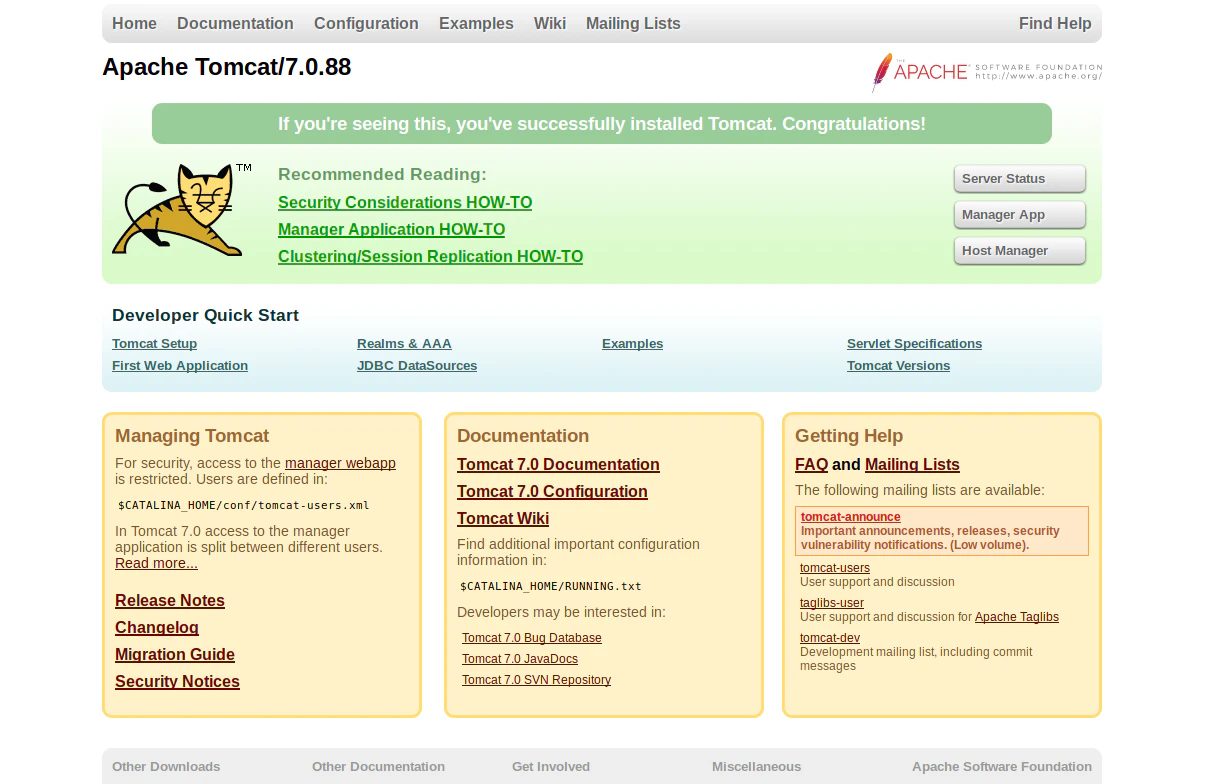
Task: Open Manager Application HOW-TO link
Action: click(391, 229)
